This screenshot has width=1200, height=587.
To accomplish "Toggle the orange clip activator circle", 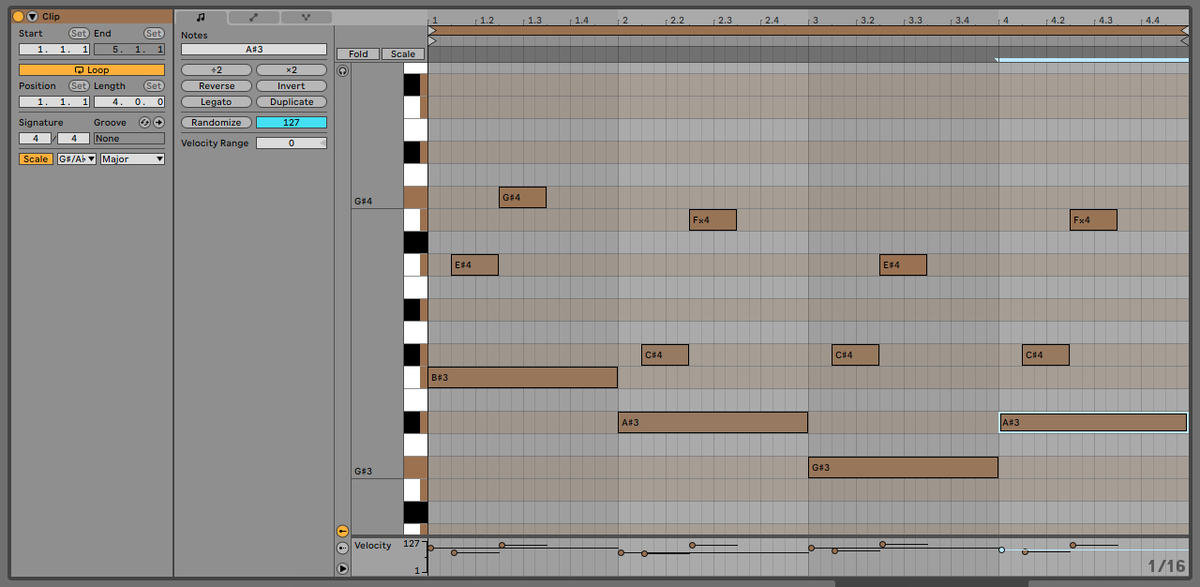I will click(18, 16).
